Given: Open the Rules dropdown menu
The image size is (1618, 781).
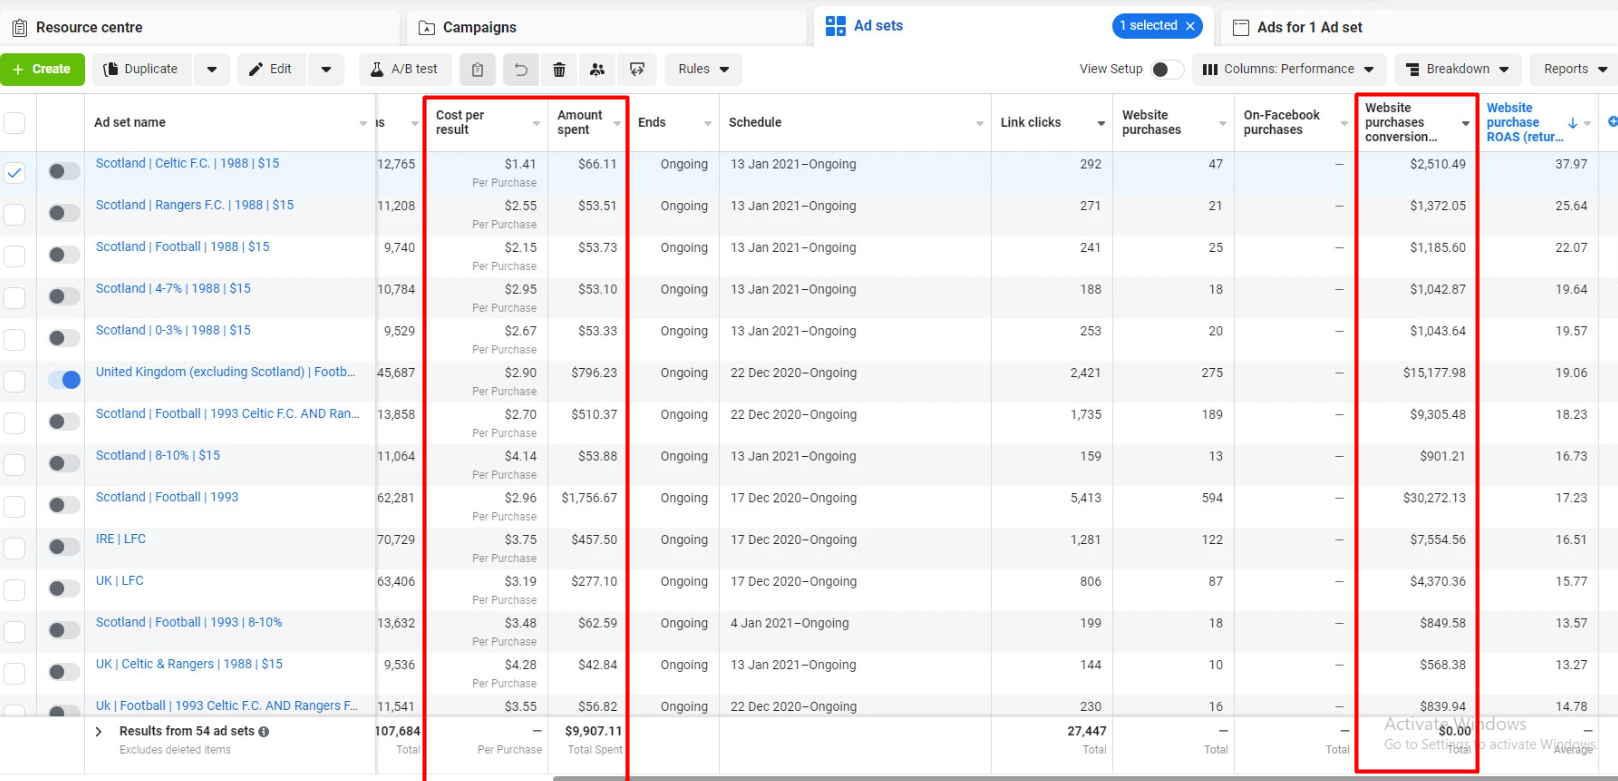Looking at the screenshot, I should point(703,69).
